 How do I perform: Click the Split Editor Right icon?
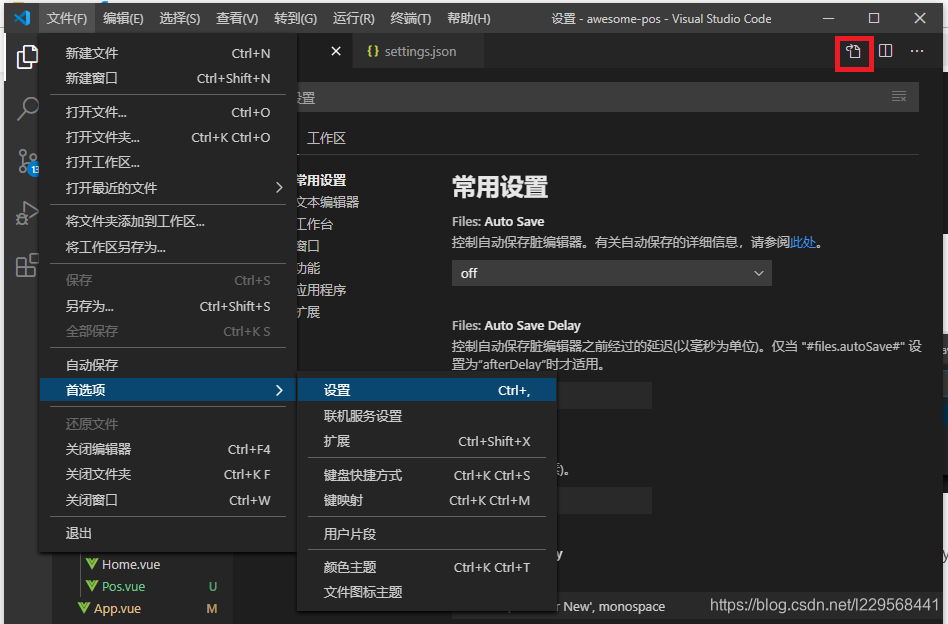(885, 51)
